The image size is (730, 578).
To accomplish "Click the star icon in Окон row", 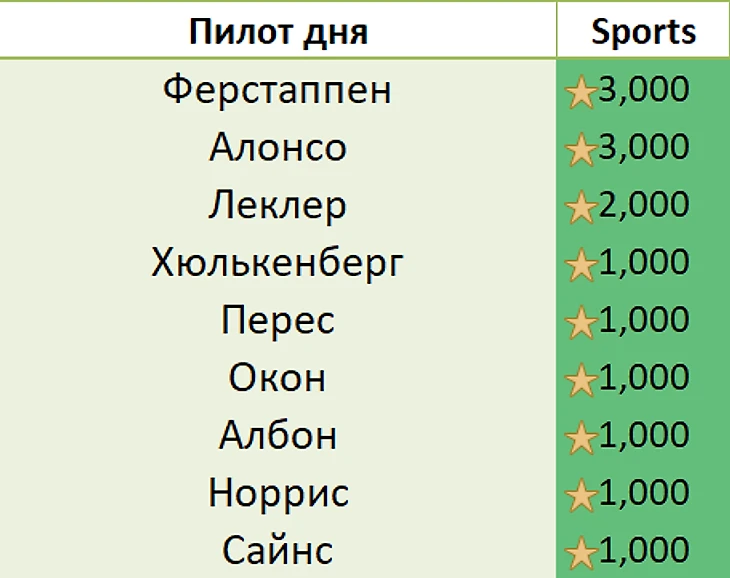I will click(580, 381).
